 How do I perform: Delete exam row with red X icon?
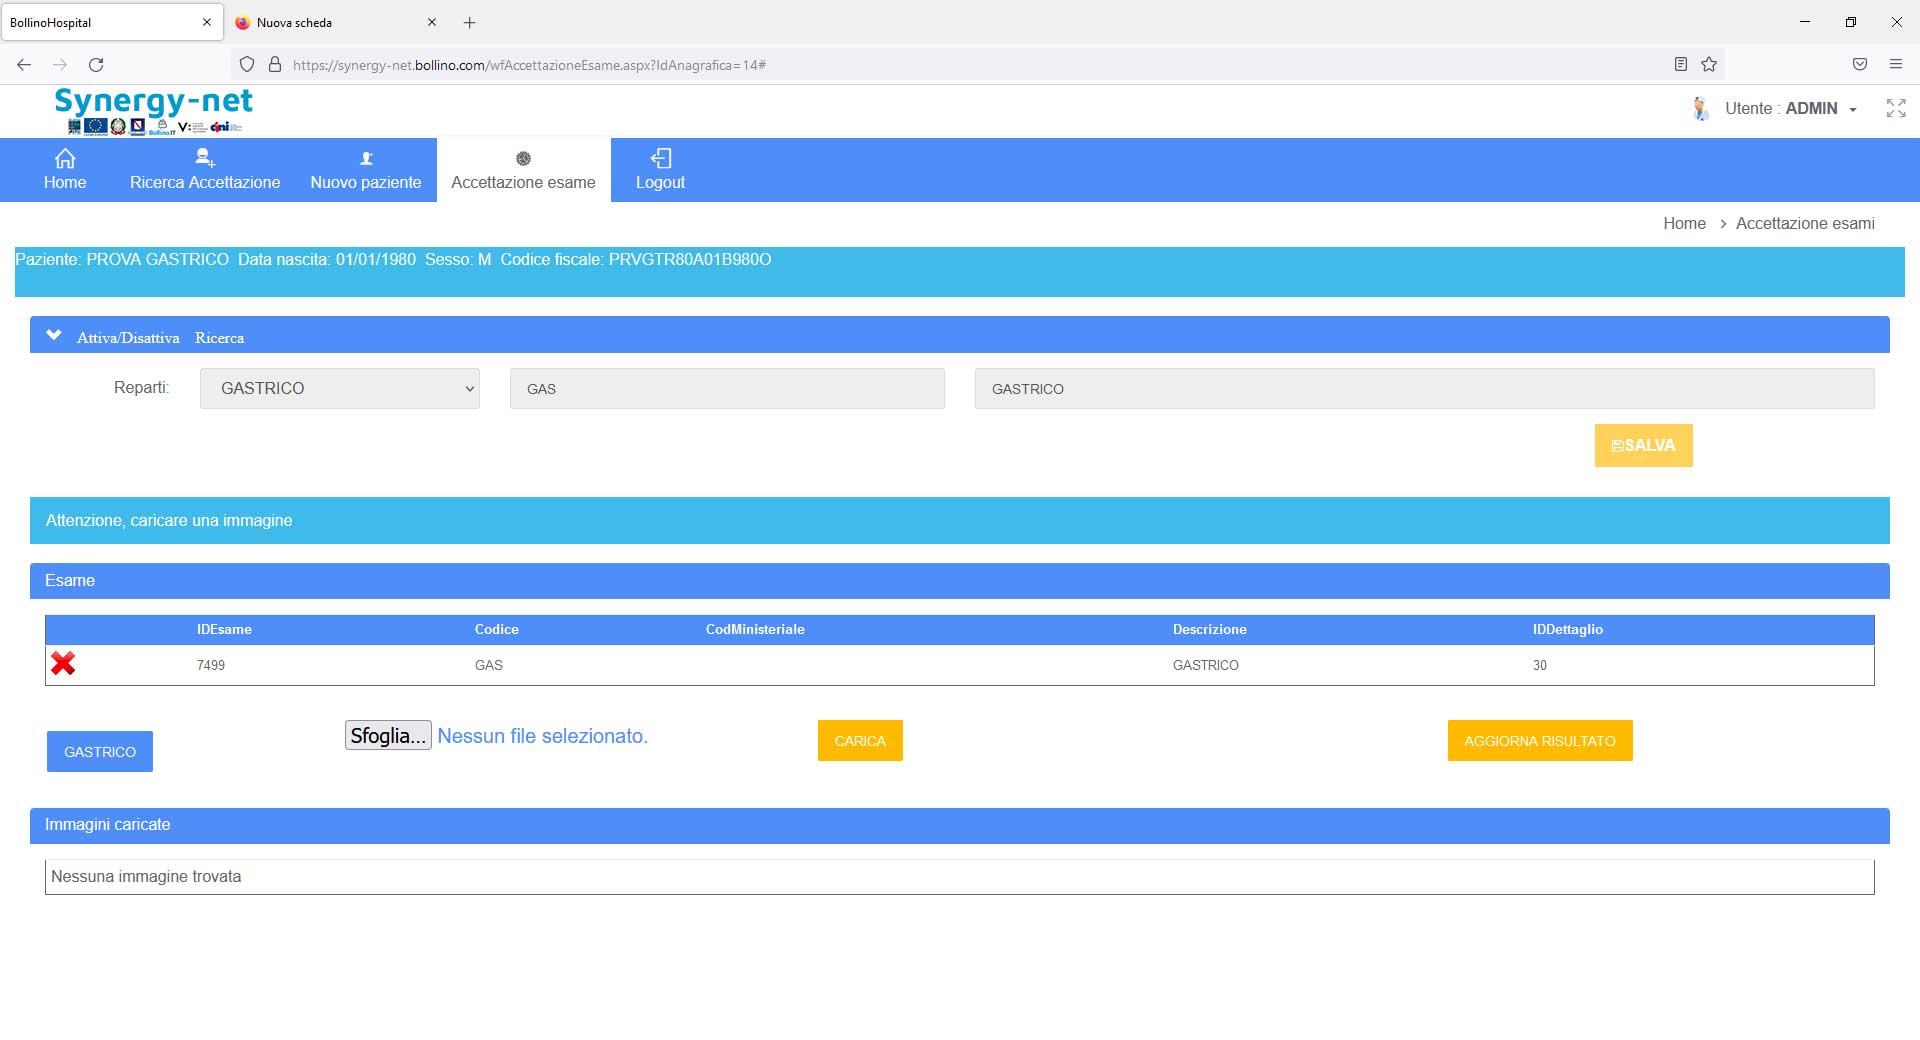coord(63,664)
